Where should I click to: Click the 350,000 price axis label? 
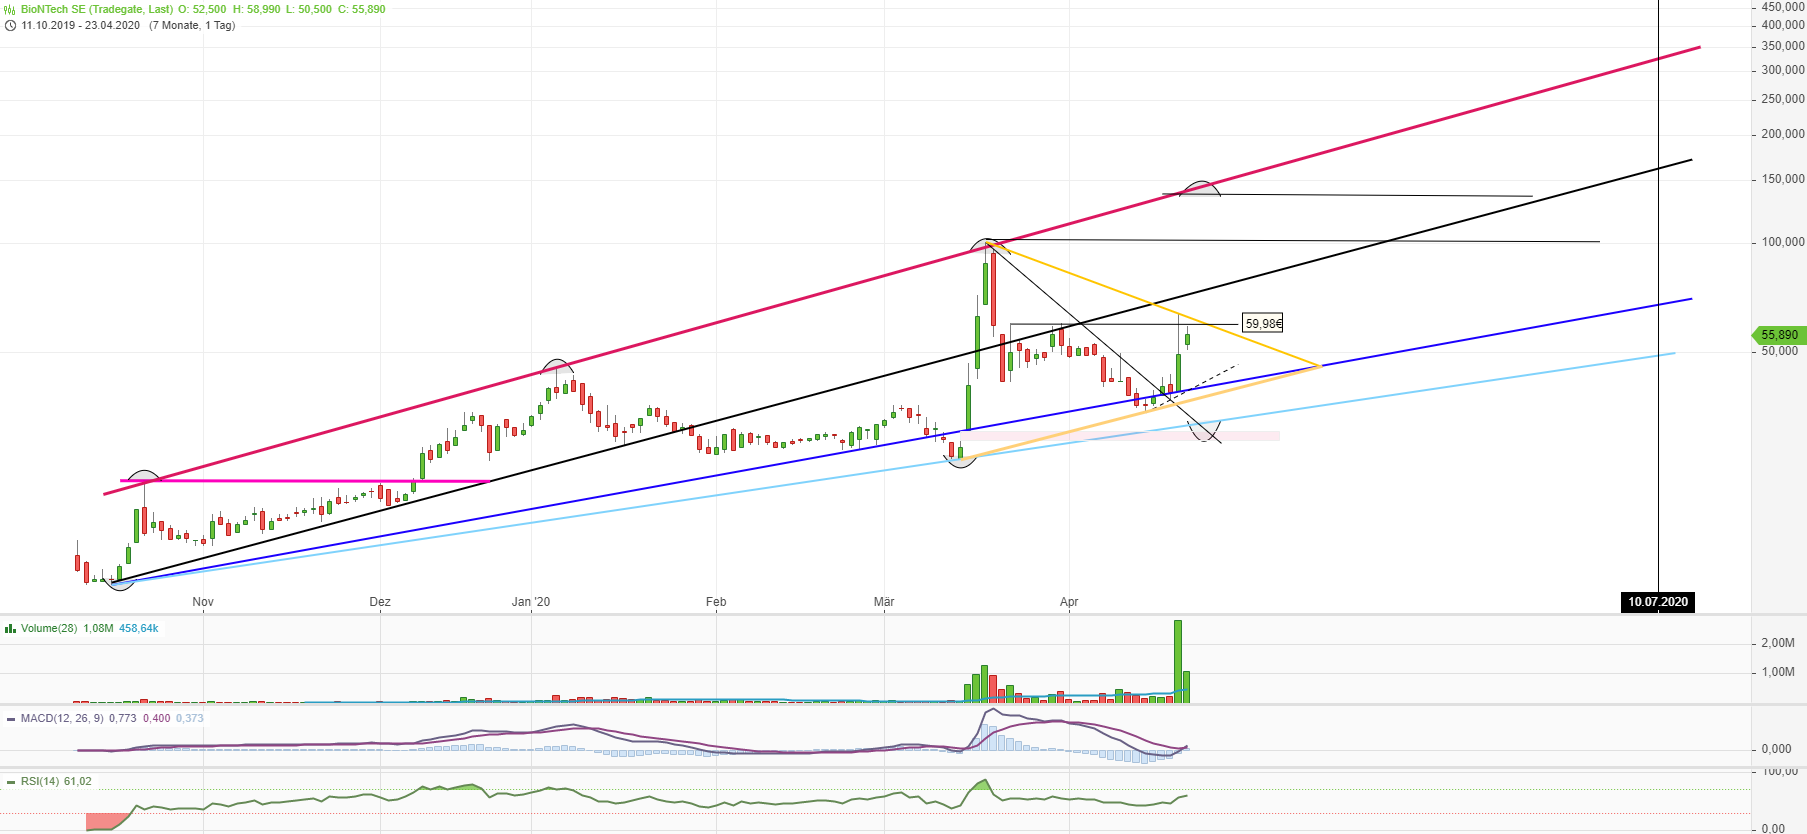point(1783,46)
